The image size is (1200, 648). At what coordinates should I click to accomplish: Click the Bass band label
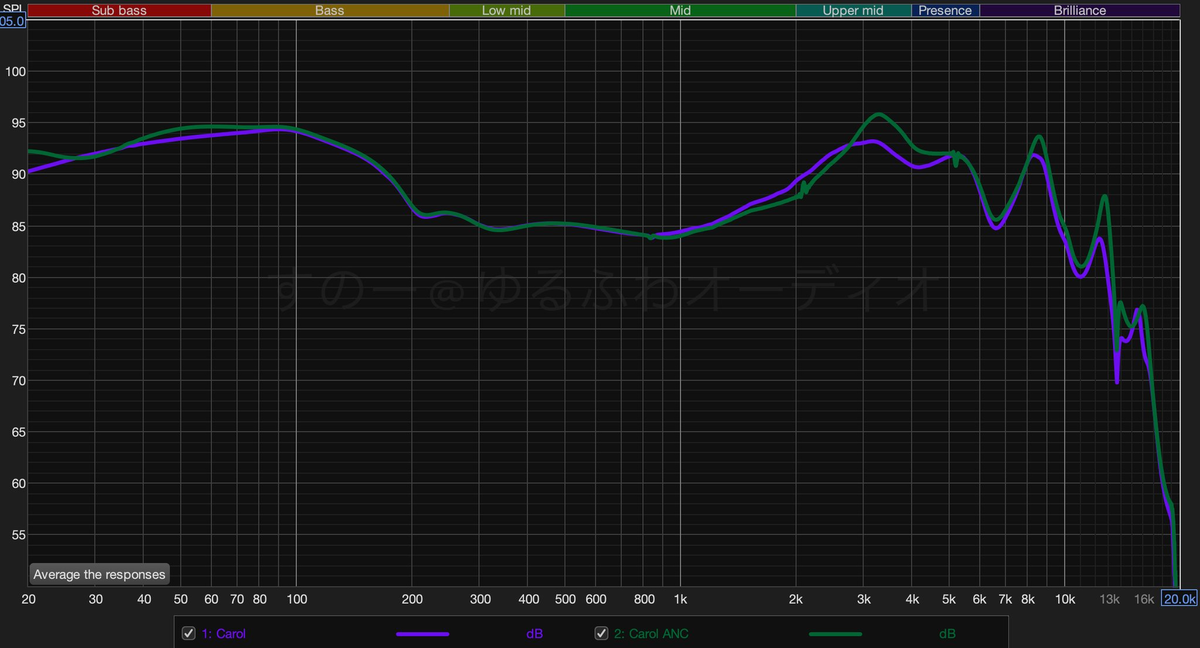tap(330, 11)
